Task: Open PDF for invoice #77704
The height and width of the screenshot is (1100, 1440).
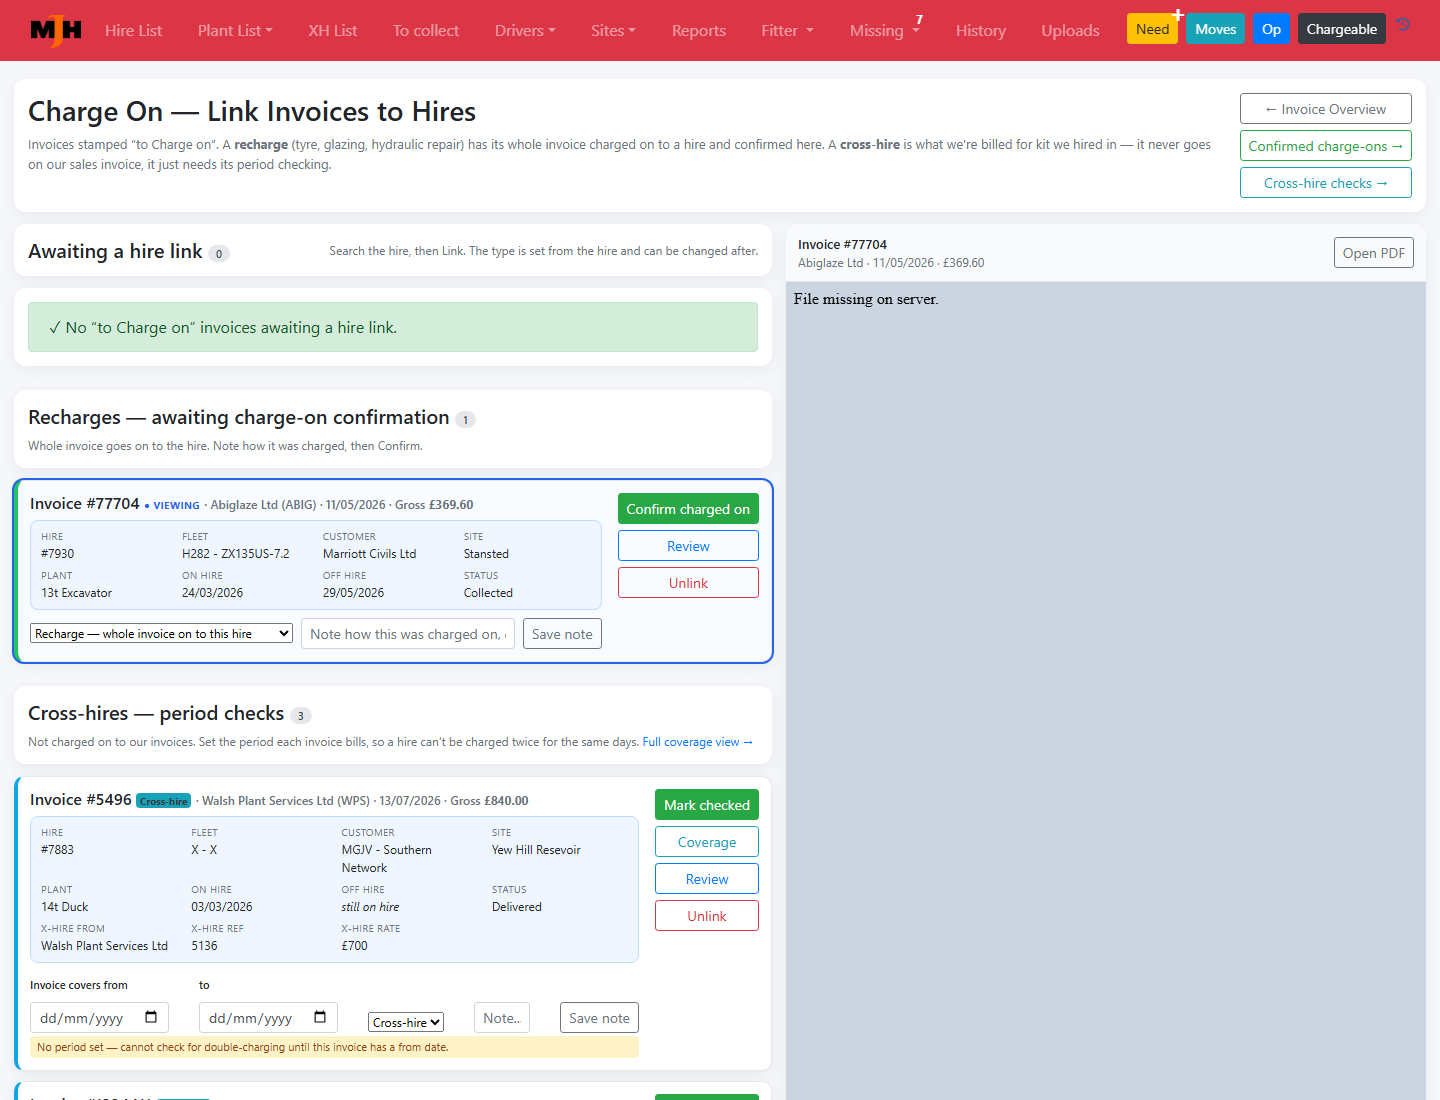Action: coord(1374,253)
